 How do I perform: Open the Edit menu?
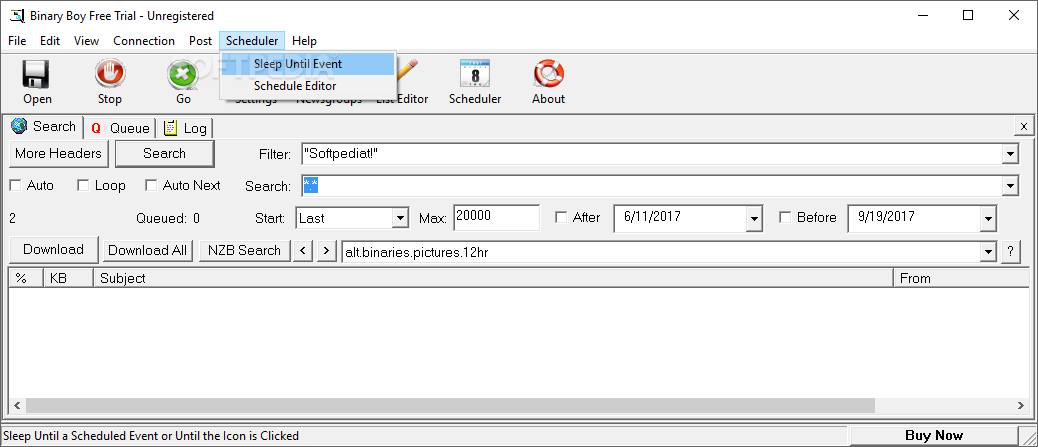pos(50,40)
